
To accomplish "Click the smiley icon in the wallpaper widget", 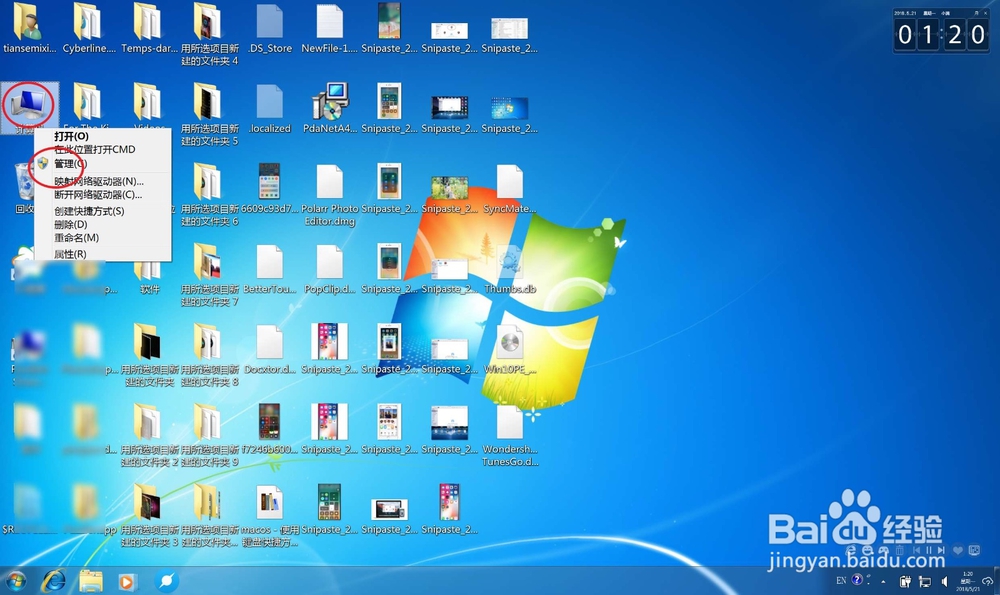I will click(867, 550).
